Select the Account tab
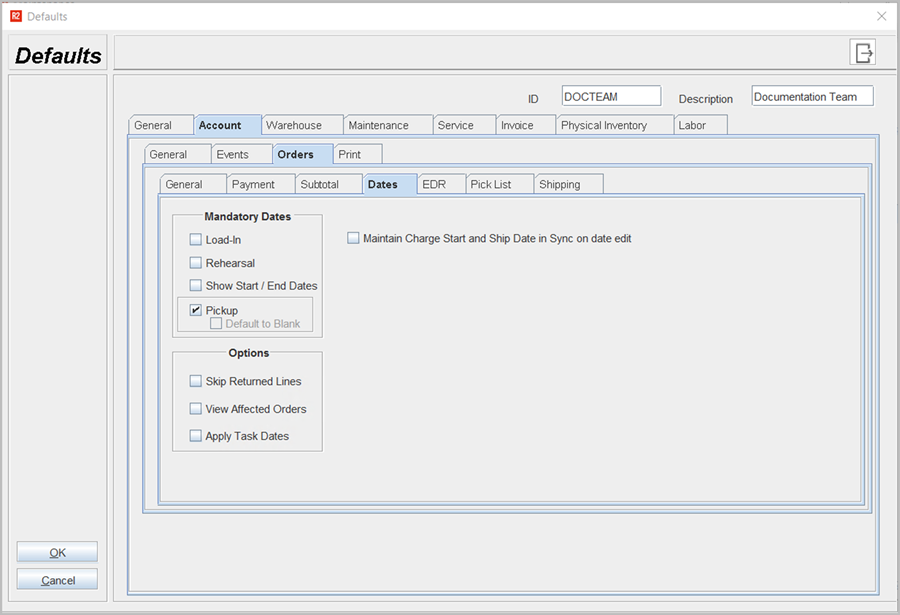The width and height of the screenshot is (900, 615). point(228,125)
